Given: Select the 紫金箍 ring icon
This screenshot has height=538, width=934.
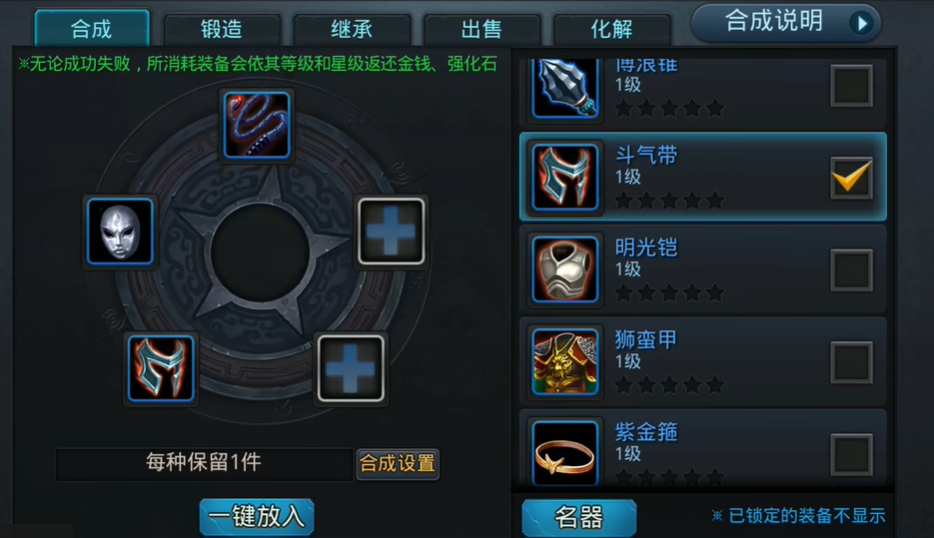Looking at the screenshot, I should (565, 453).
